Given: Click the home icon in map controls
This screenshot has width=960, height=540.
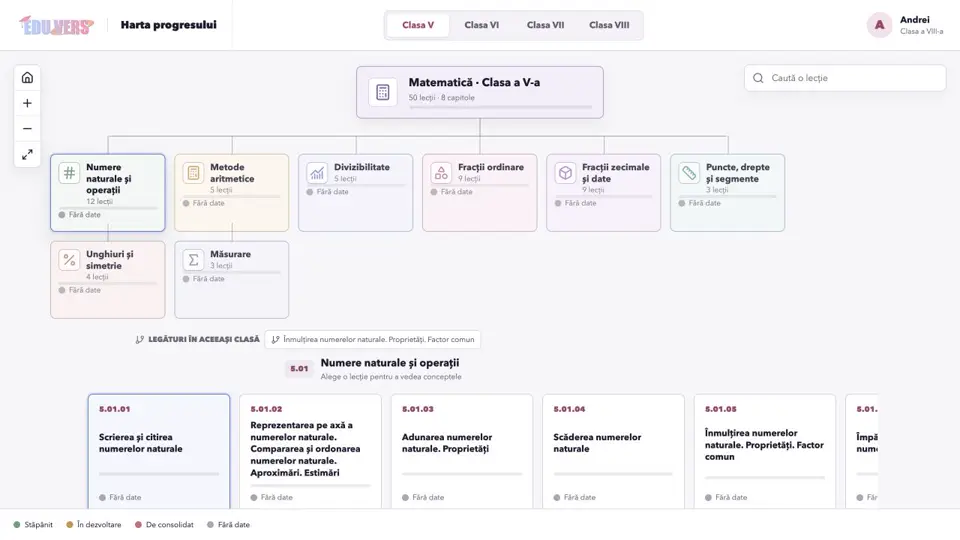Looking at the screenshot, I should coord(27,78).
